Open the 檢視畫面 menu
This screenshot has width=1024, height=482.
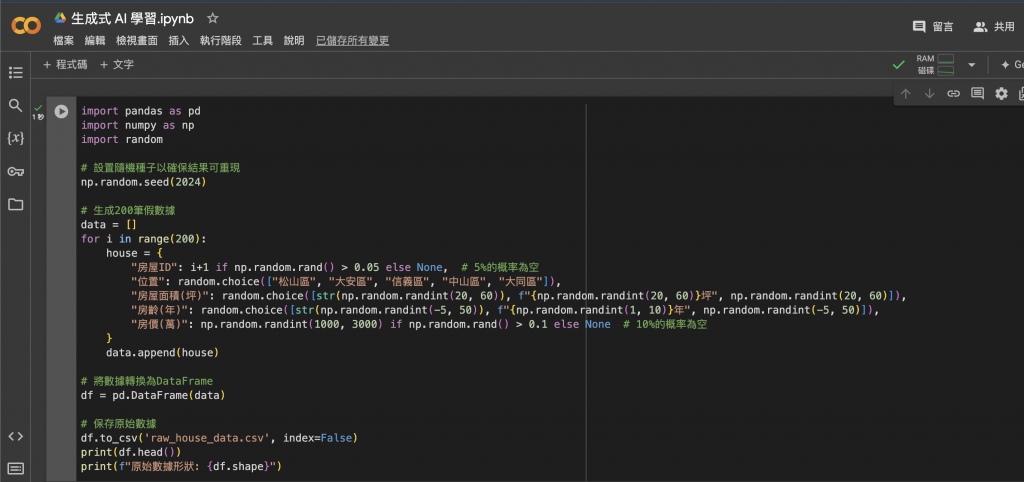click(x=136, y=40)
